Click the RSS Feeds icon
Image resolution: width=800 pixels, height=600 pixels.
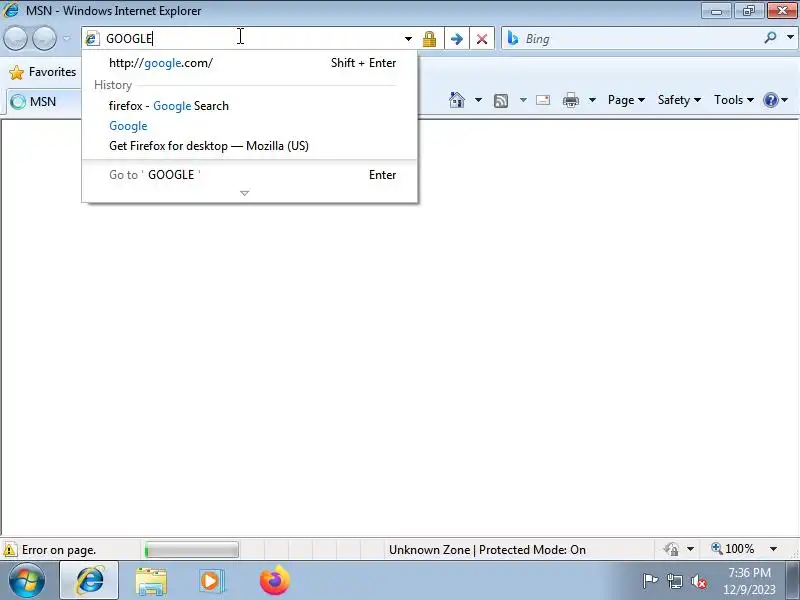[x=501, y=101]
